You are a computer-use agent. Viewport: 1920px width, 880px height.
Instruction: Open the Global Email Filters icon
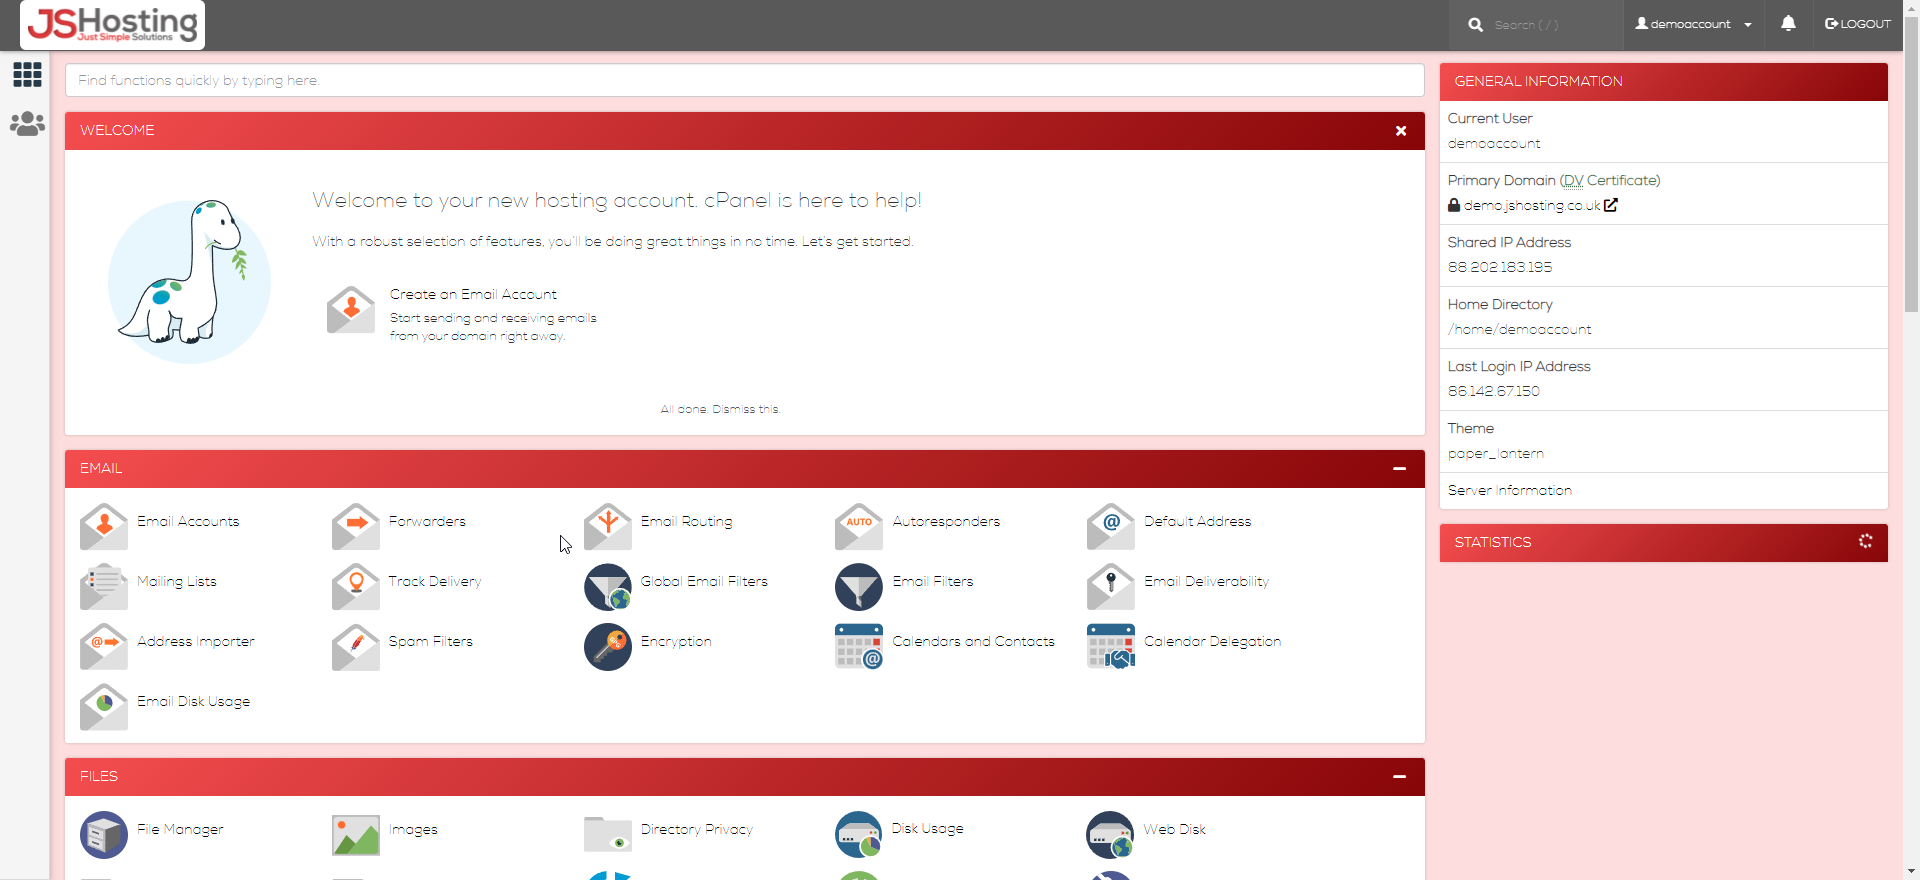[608, 587]
